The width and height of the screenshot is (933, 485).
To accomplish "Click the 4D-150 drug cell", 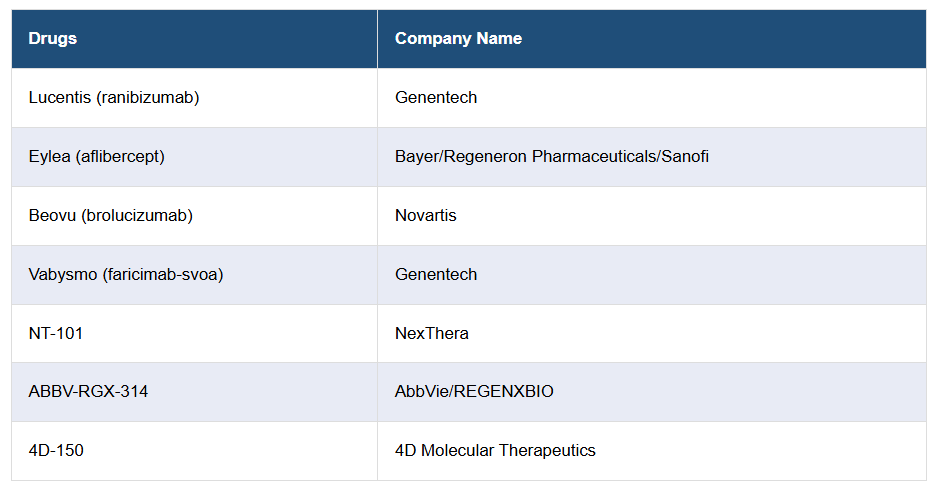I will 56,451.
